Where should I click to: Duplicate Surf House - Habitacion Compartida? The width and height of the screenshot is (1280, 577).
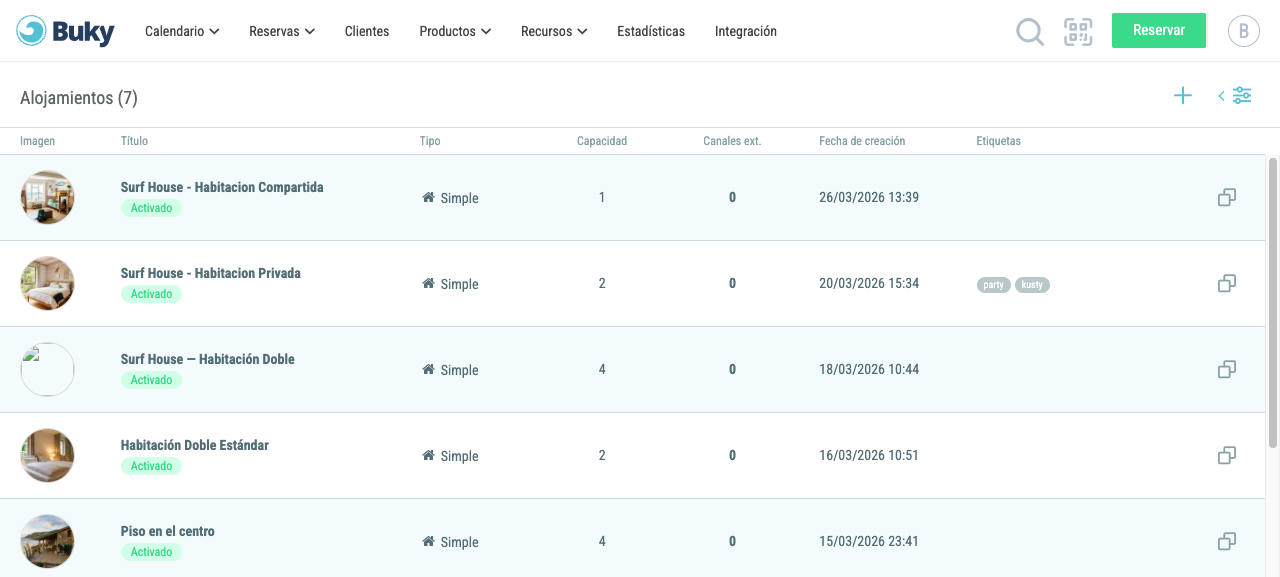point(1227,198)
